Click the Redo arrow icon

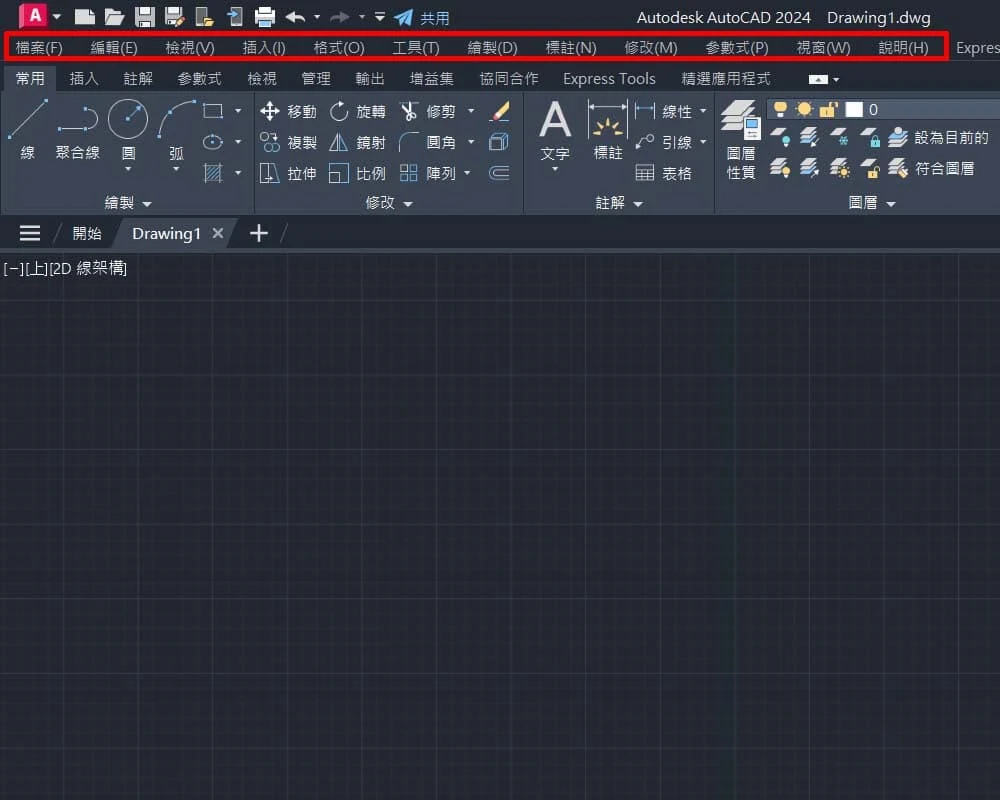tap(340, 17)
